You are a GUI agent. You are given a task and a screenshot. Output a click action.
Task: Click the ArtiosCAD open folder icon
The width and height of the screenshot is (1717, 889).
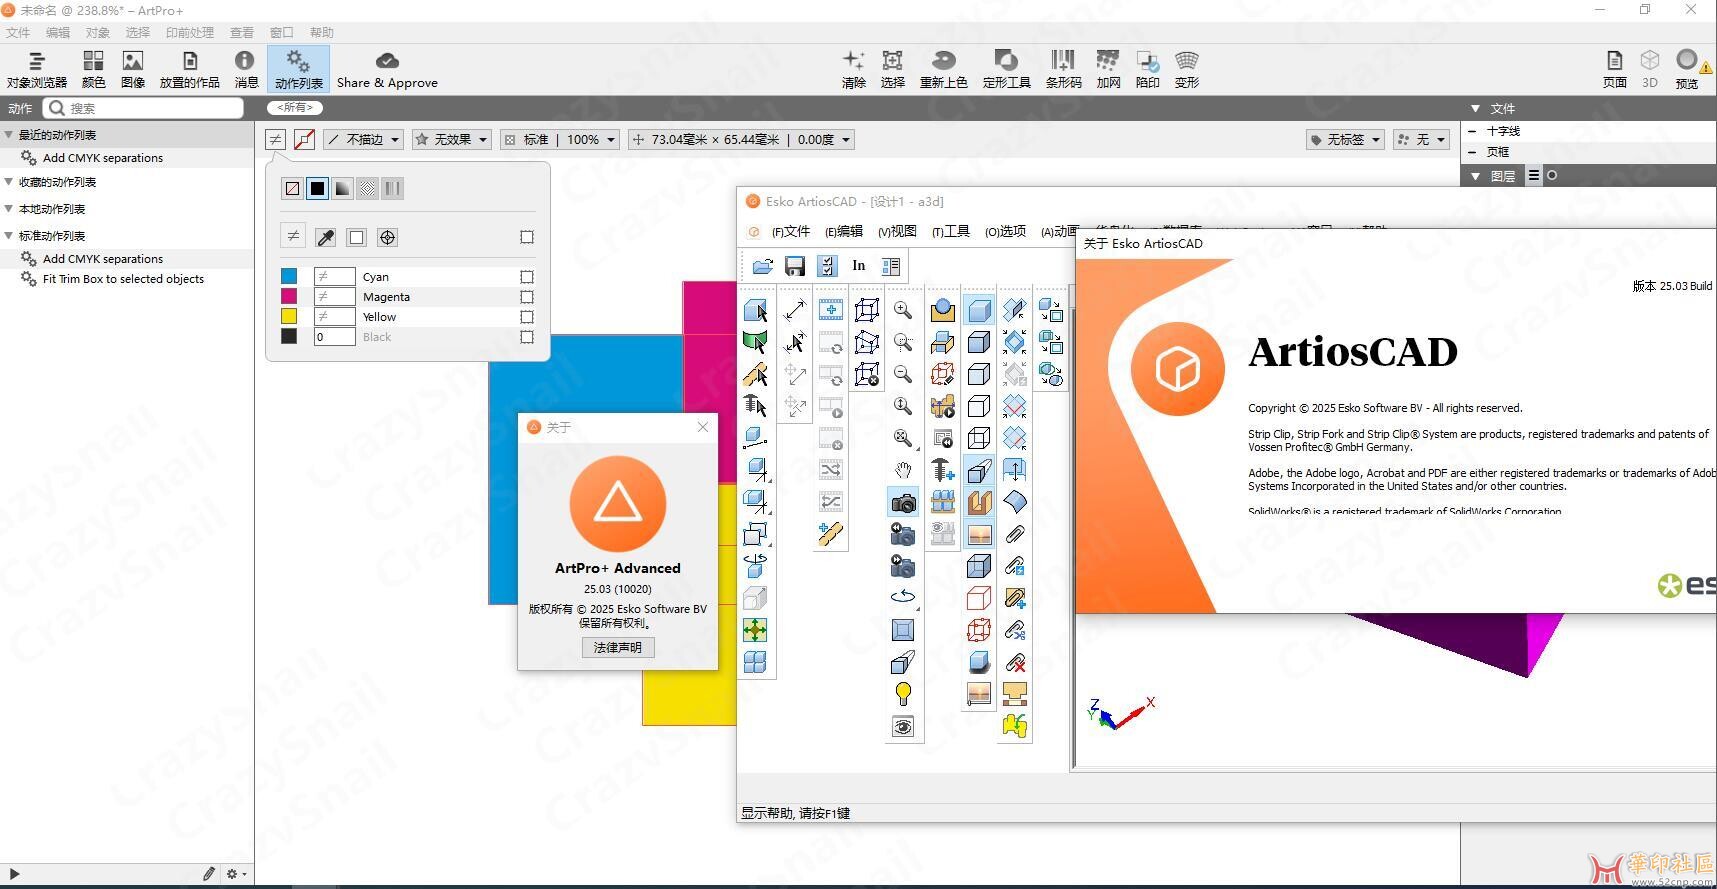click(x=763, y=266)
